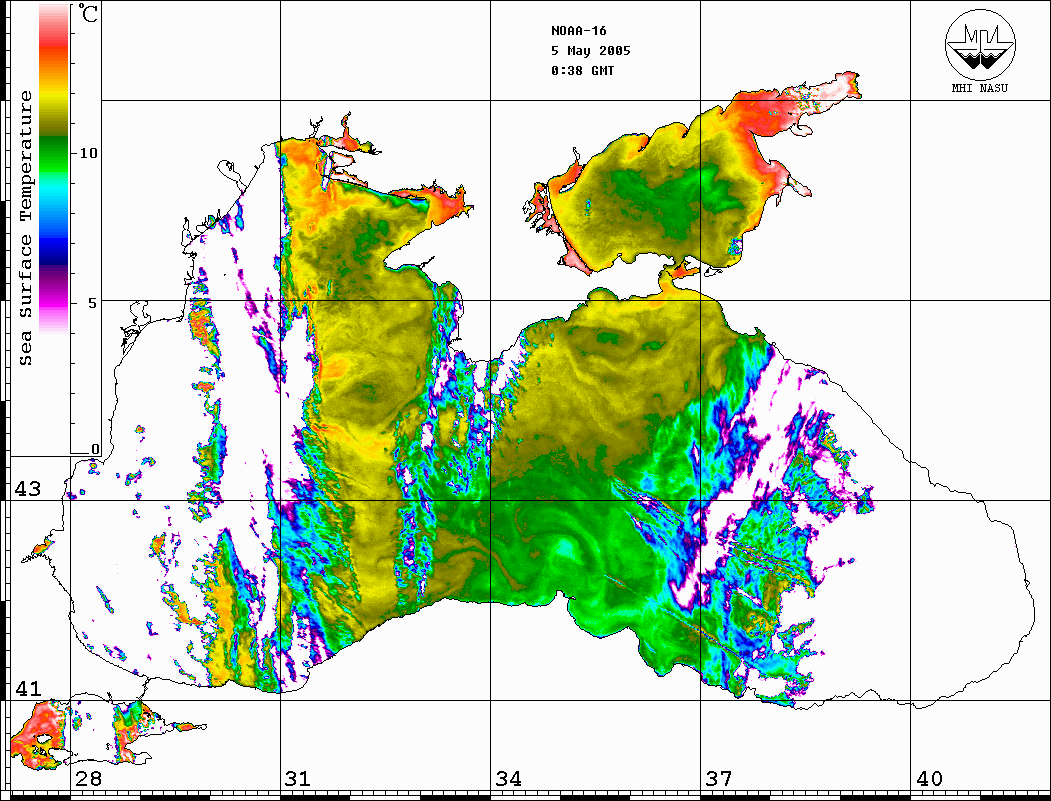This screenshot has height=801, width=1051.
Task: Click the MHI NASU logo emblem
Action: 980,45
